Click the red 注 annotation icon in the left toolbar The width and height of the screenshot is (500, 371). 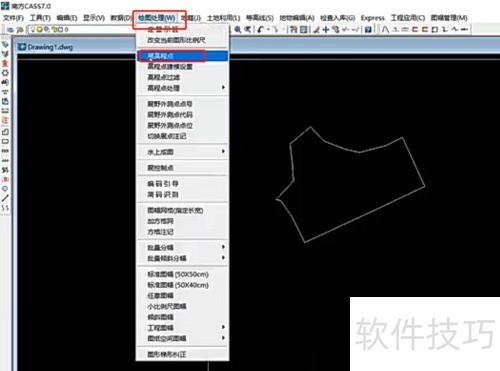tap(5, 120)
